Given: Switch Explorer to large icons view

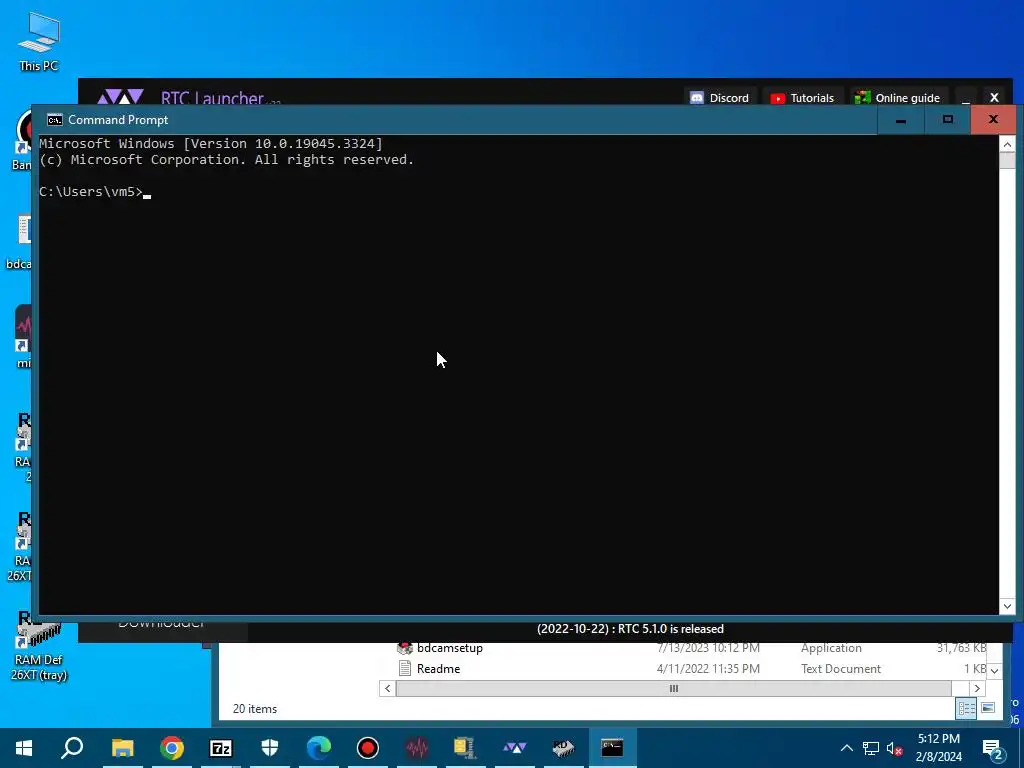Looking at the screenshot, I should (988, 708).
